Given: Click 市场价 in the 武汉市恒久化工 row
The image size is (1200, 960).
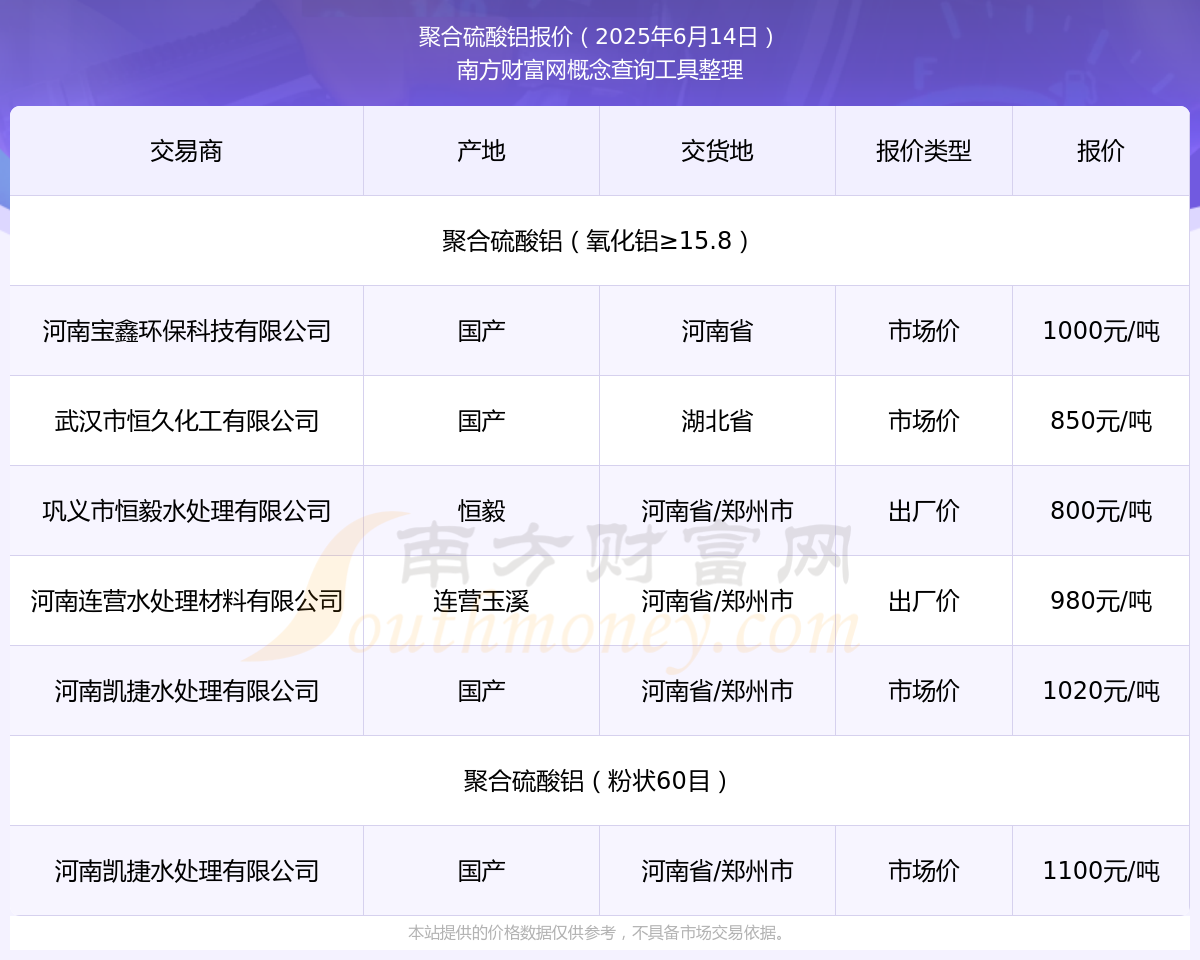Looking at the screenshot, I should (x=924, y=421).
